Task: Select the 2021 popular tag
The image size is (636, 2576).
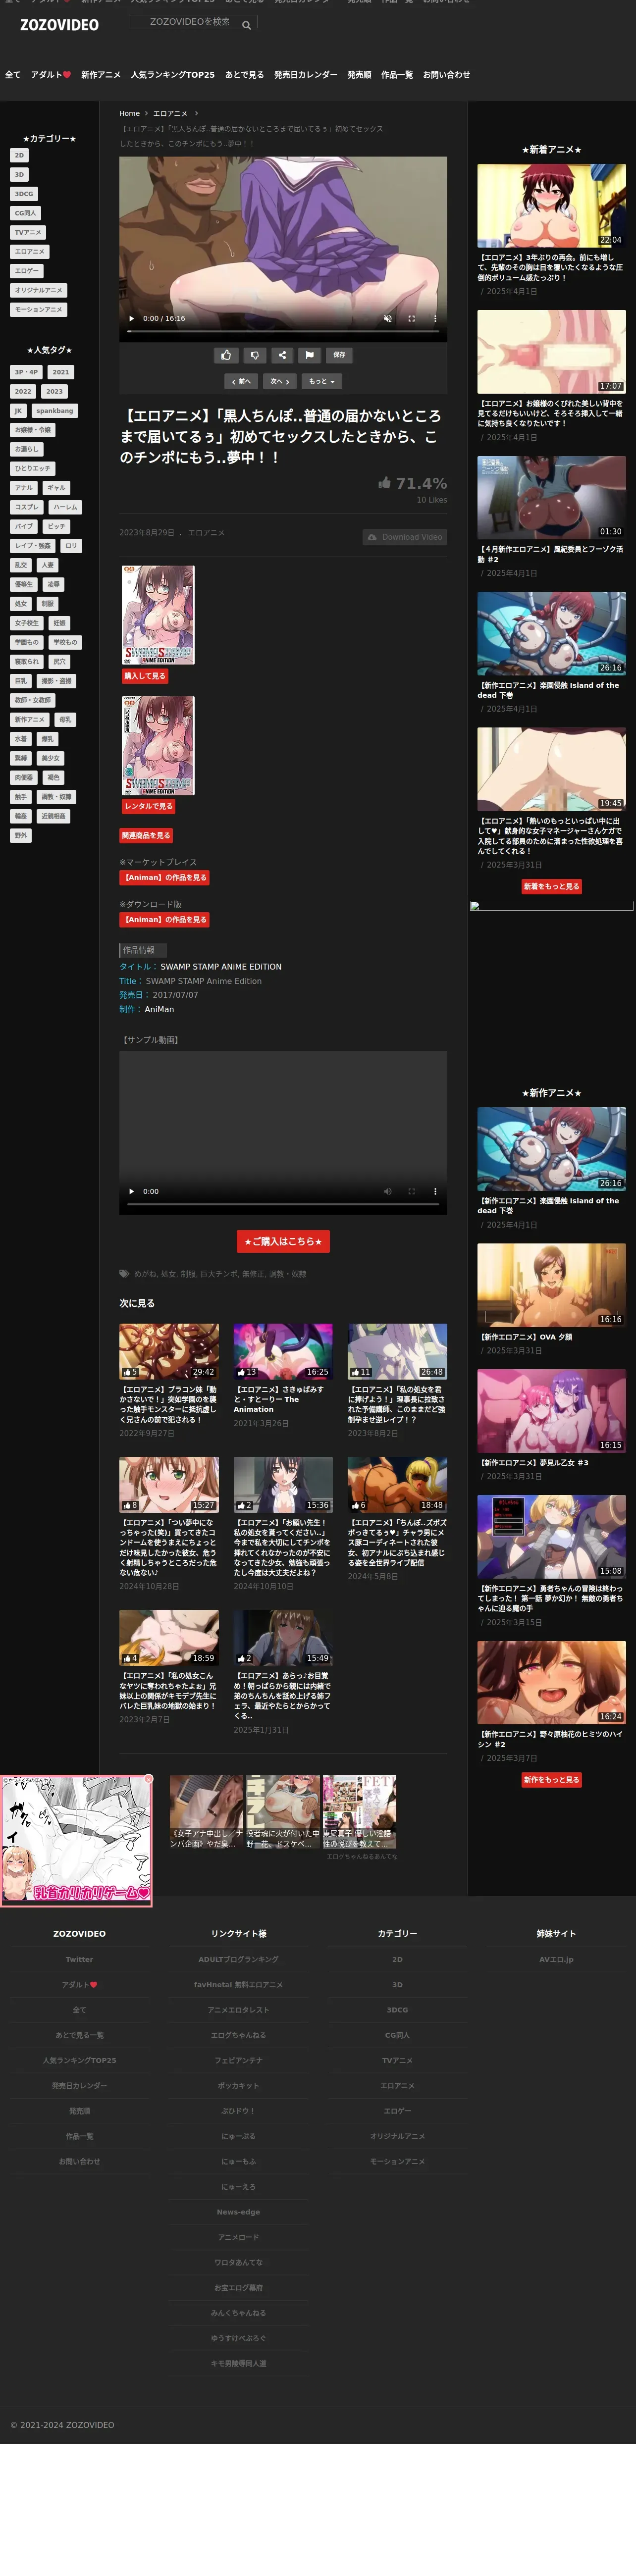Action: tap(61, 372)
